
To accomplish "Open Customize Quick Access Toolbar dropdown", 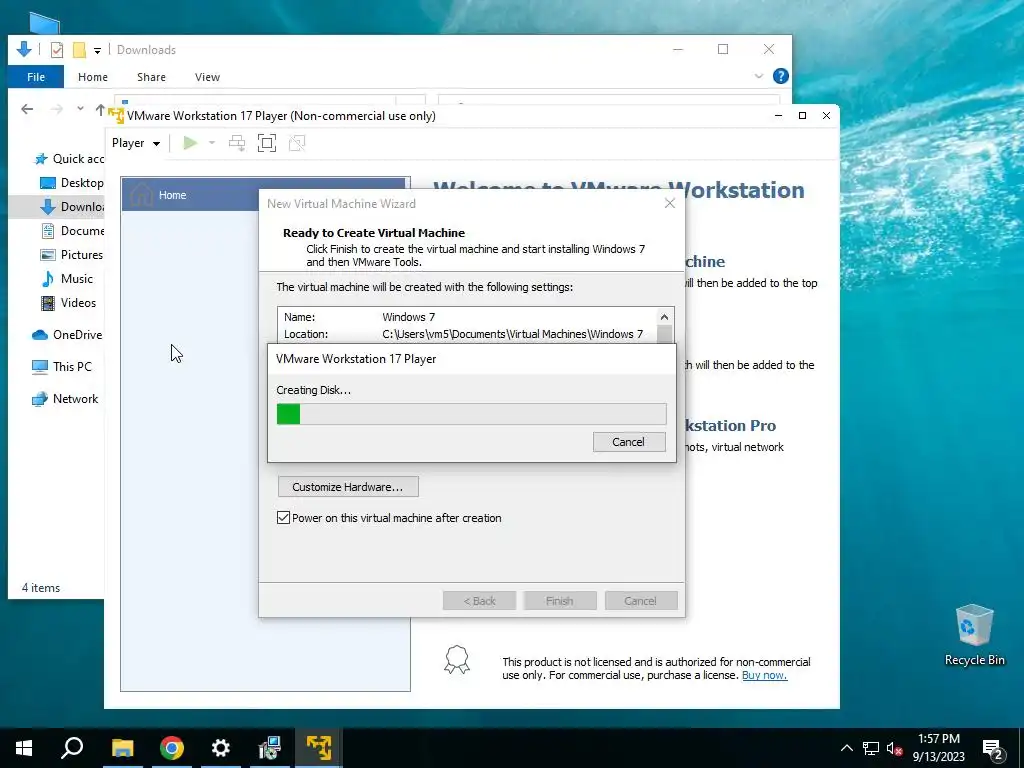I will click(x=97, y=50).
